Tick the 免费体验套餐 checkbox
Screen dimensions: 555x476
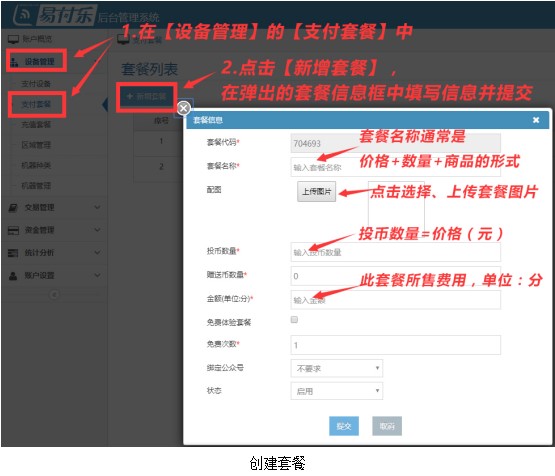click(294, 320)
